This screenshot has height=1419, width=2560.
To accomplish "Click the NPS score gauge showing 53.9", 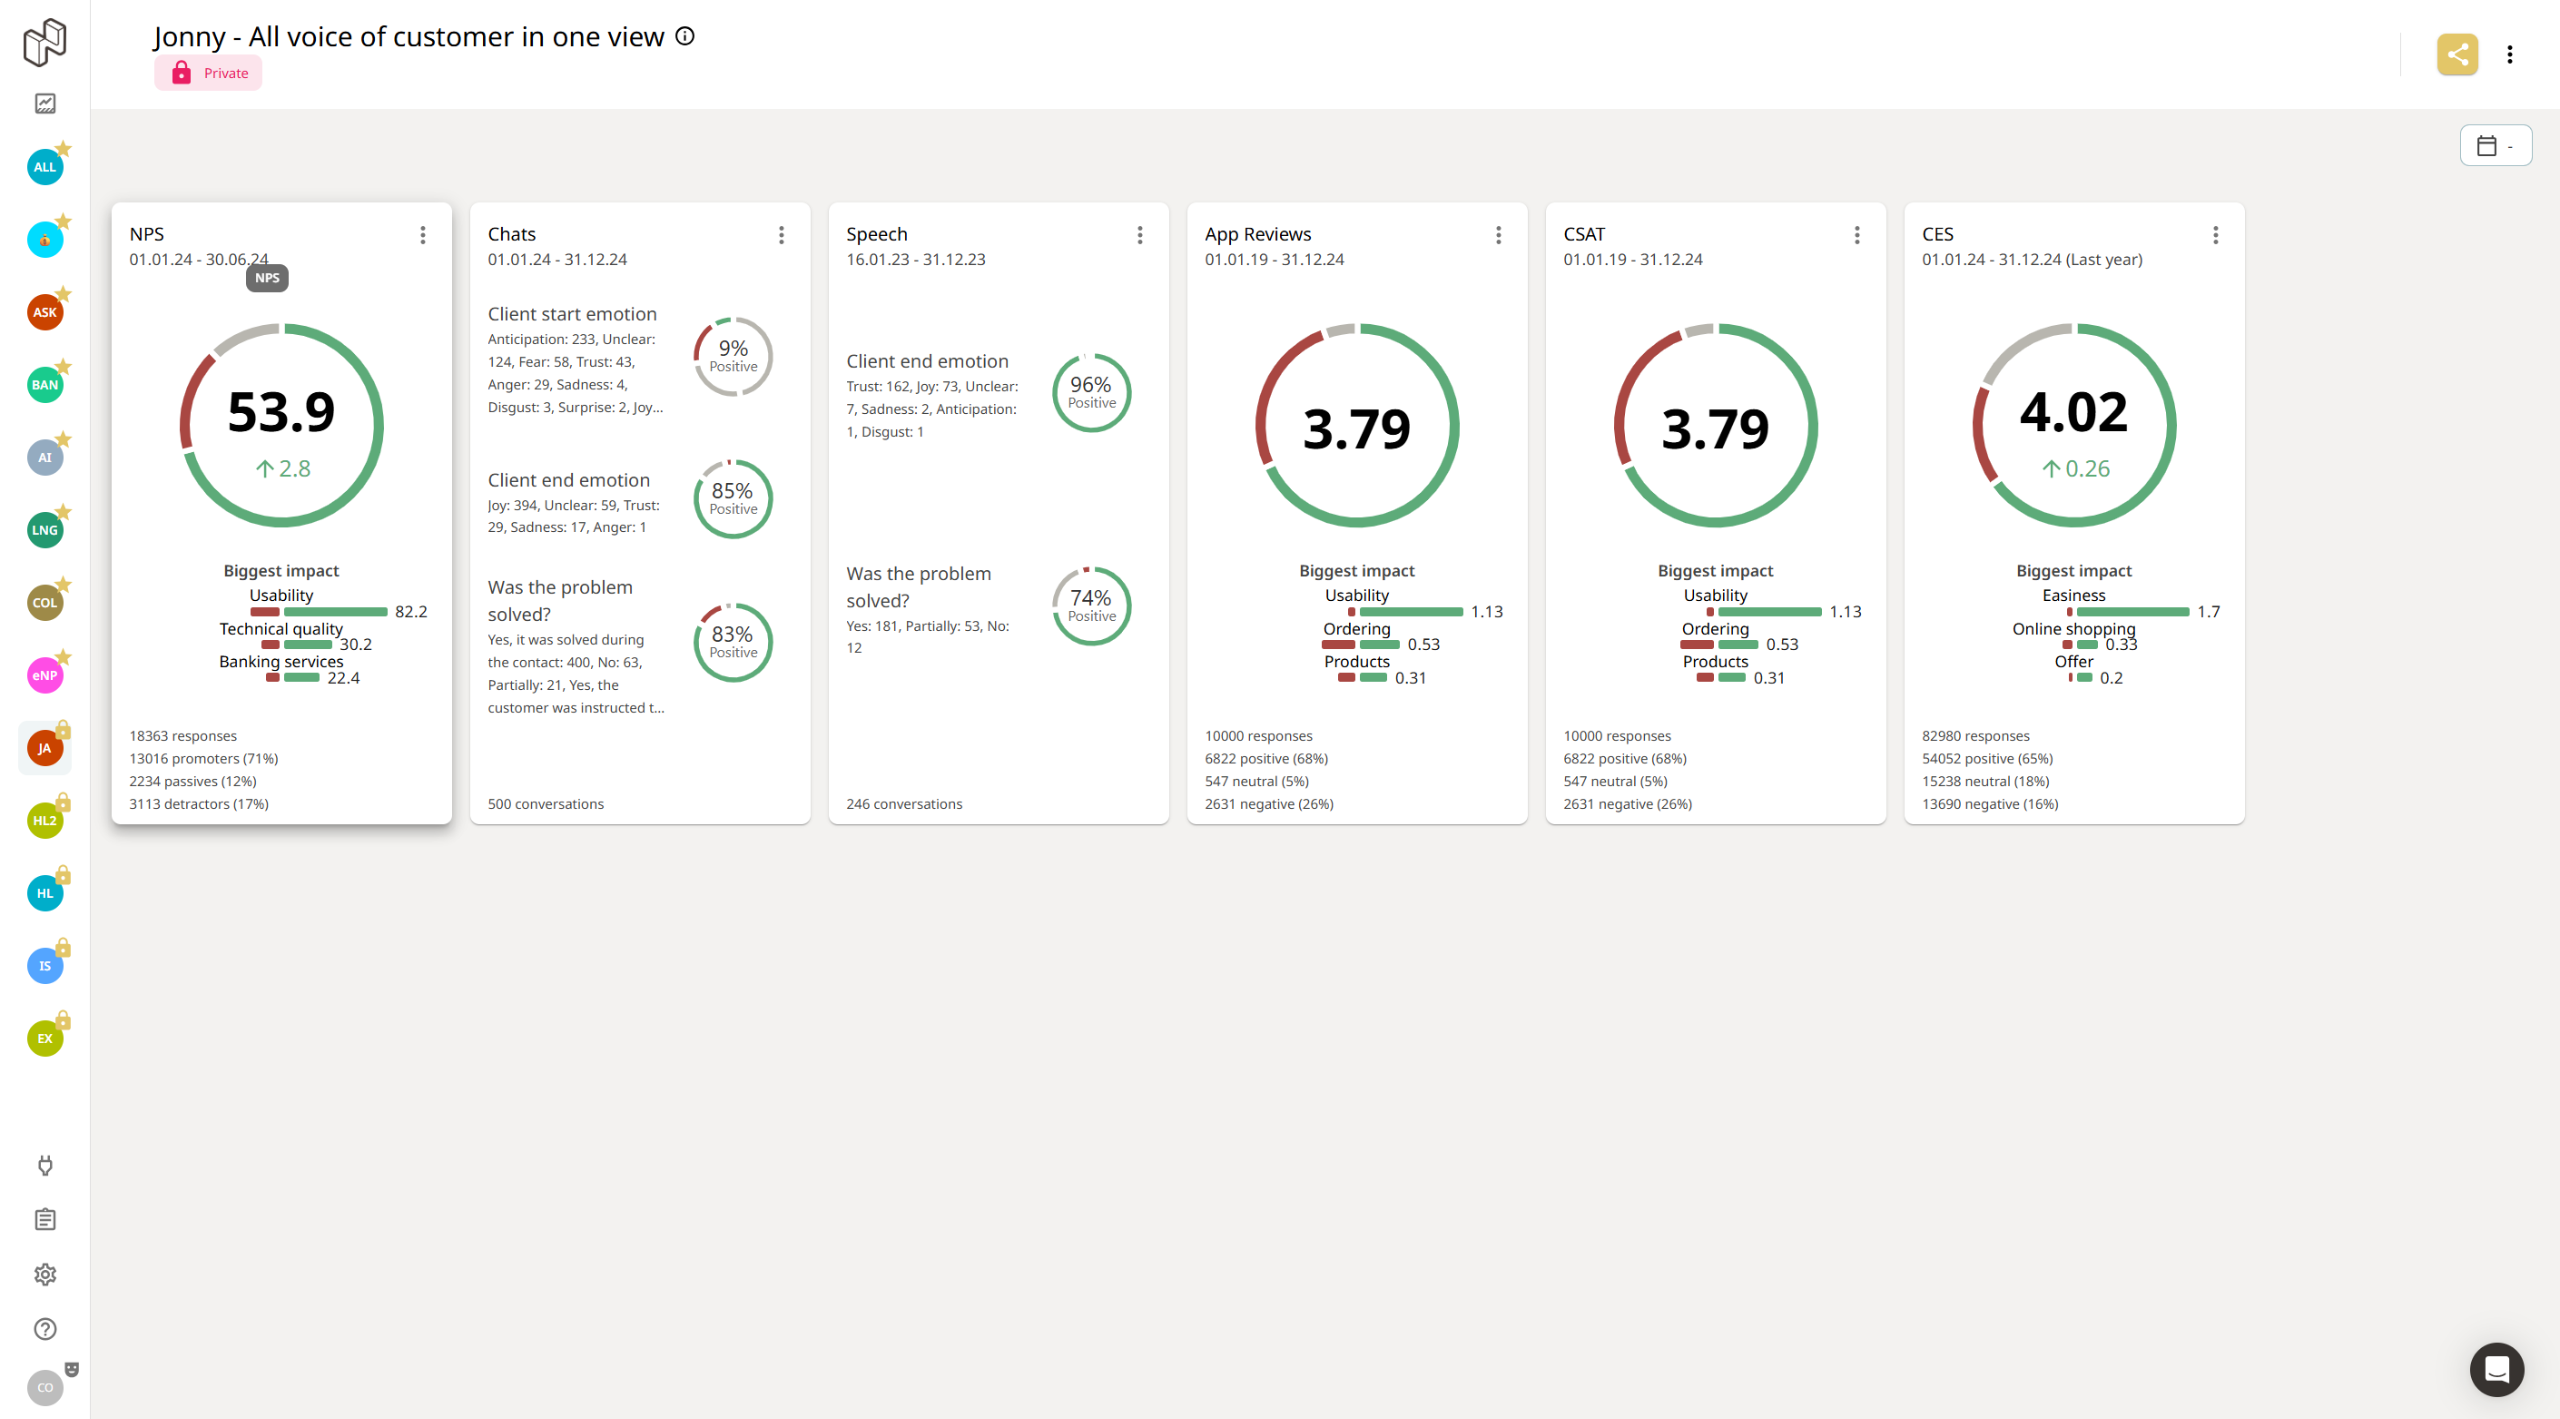I will [x=281, y=425].
